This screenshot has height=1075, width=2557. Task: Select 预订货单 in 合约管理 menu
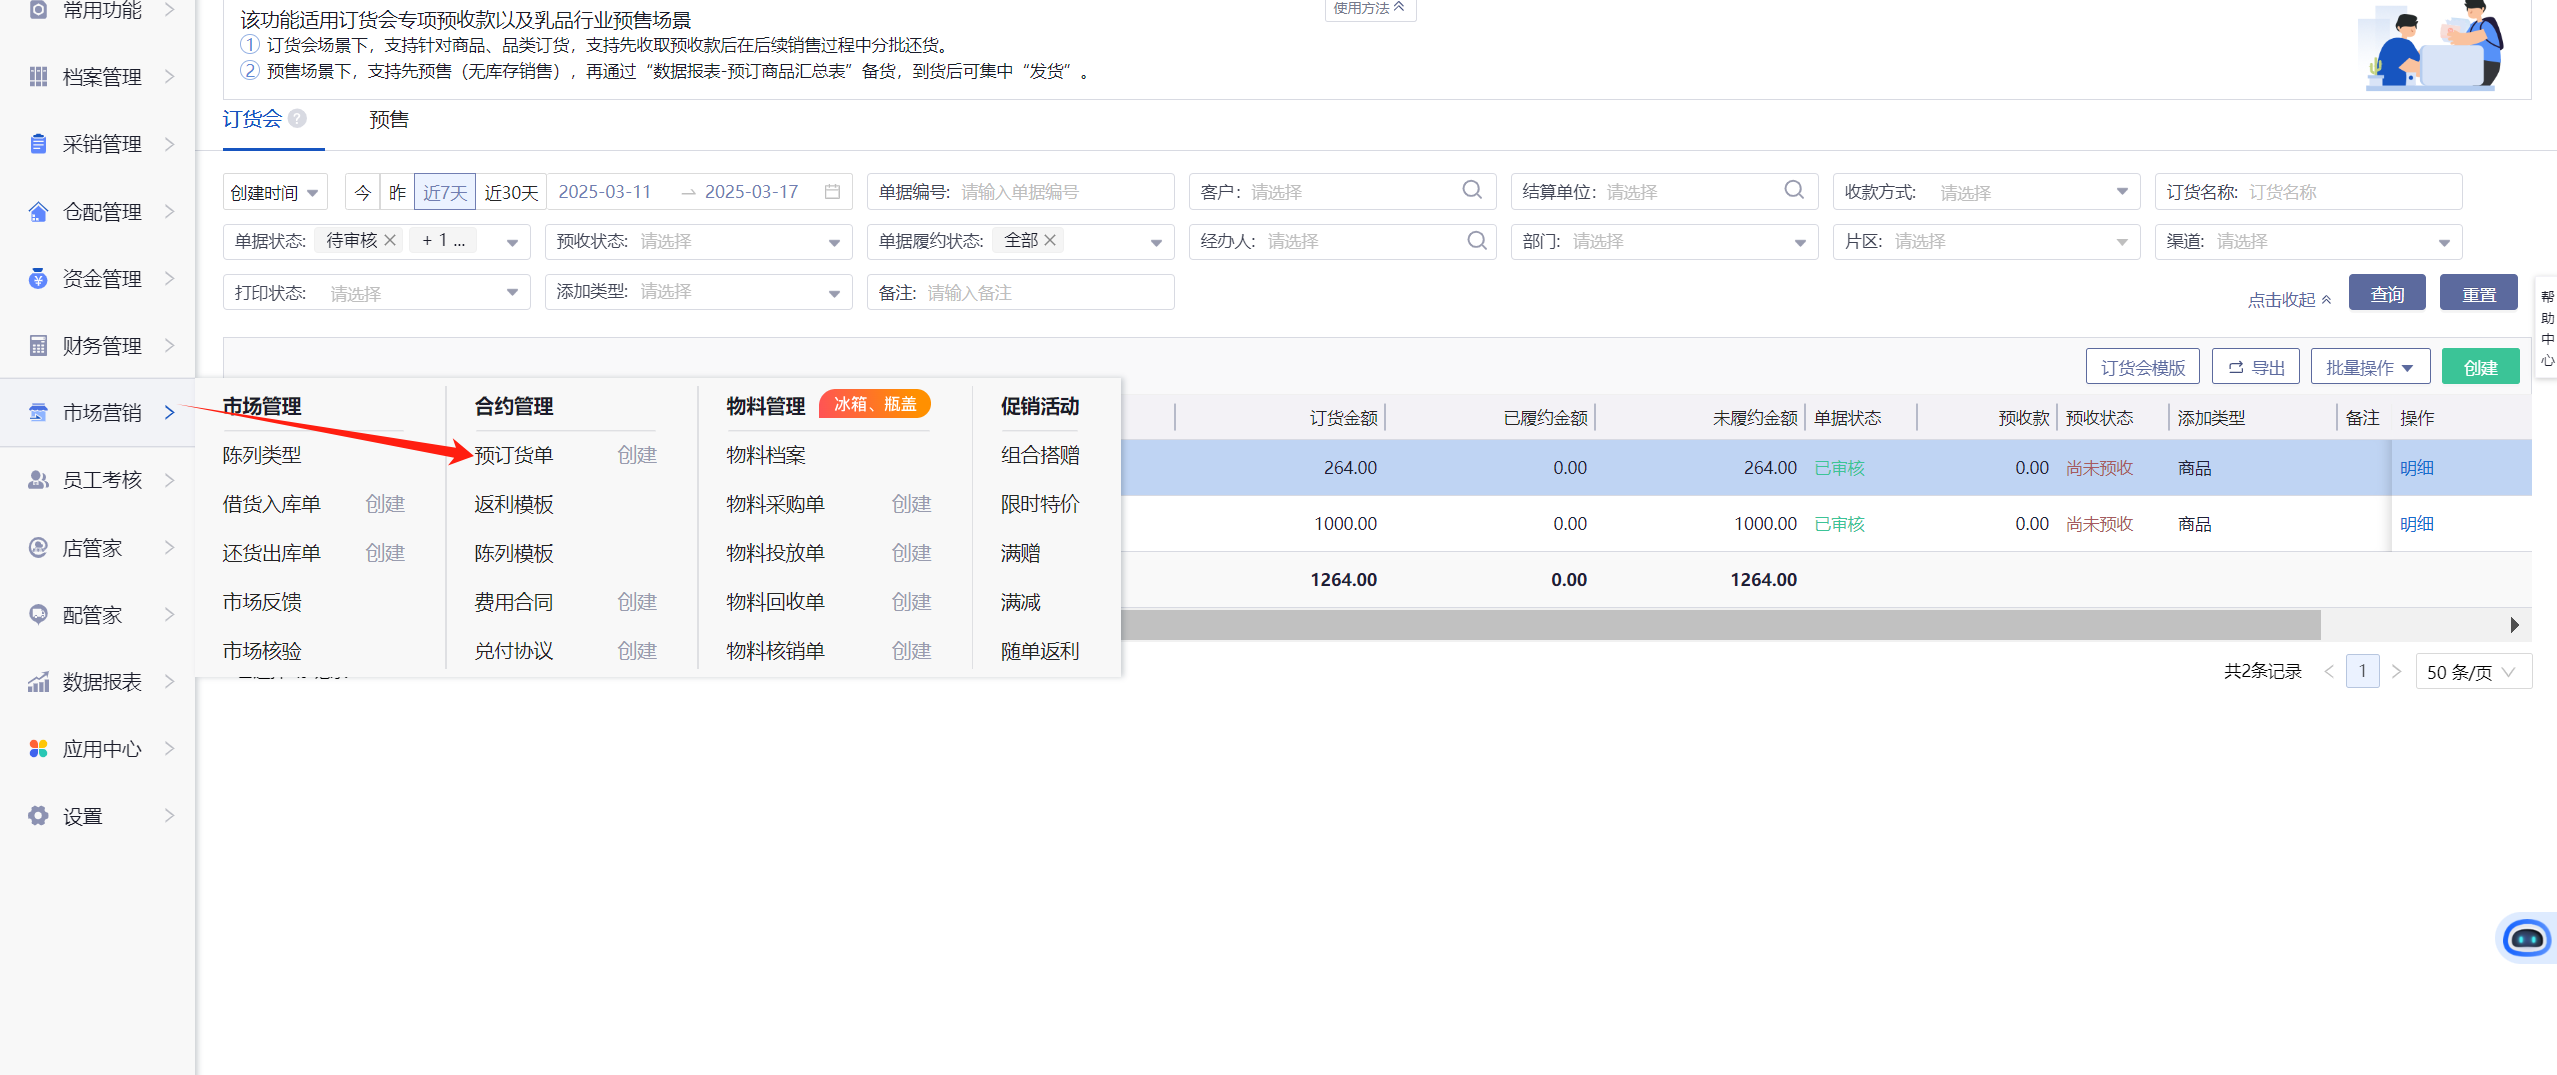[x=514, y=456]
